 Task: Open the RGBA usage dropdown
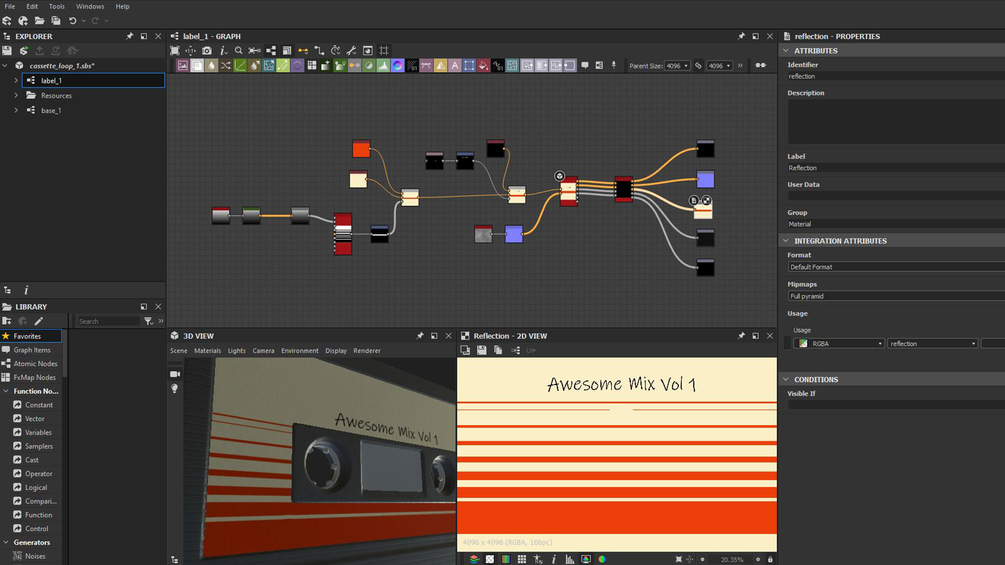click(839, 344)
